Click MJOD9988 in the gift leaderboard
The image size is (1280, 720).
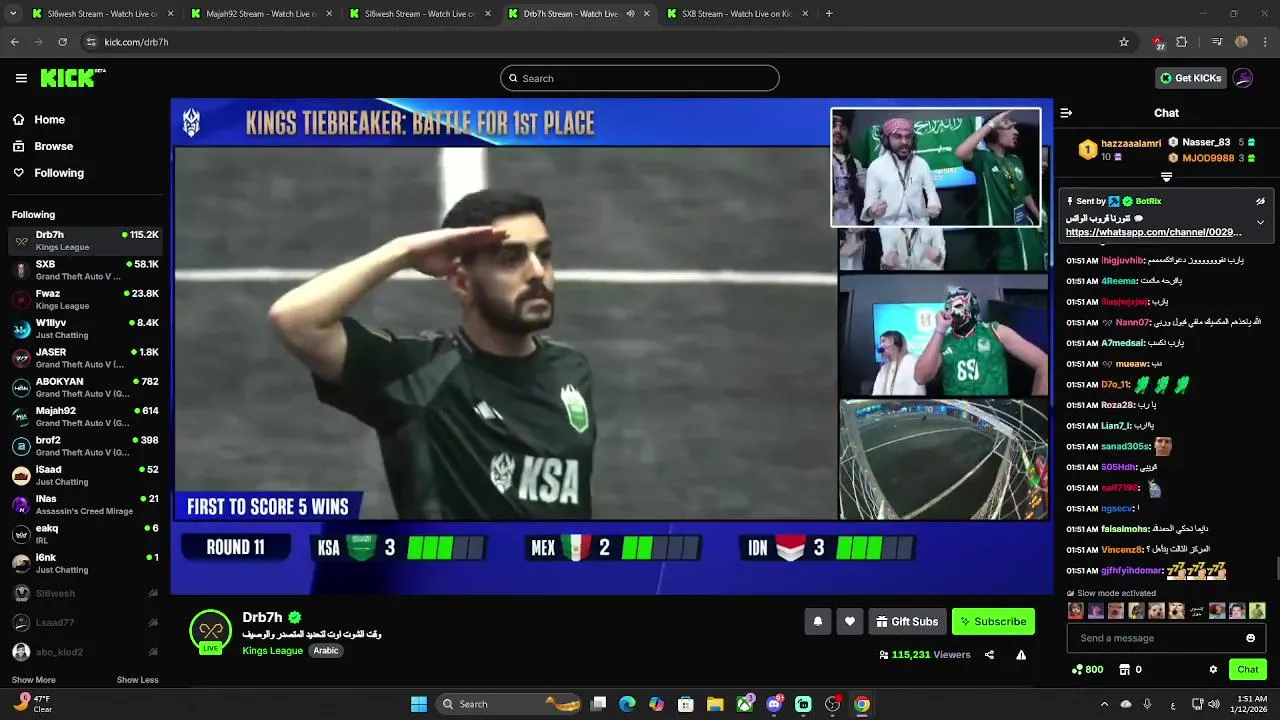1208,158
